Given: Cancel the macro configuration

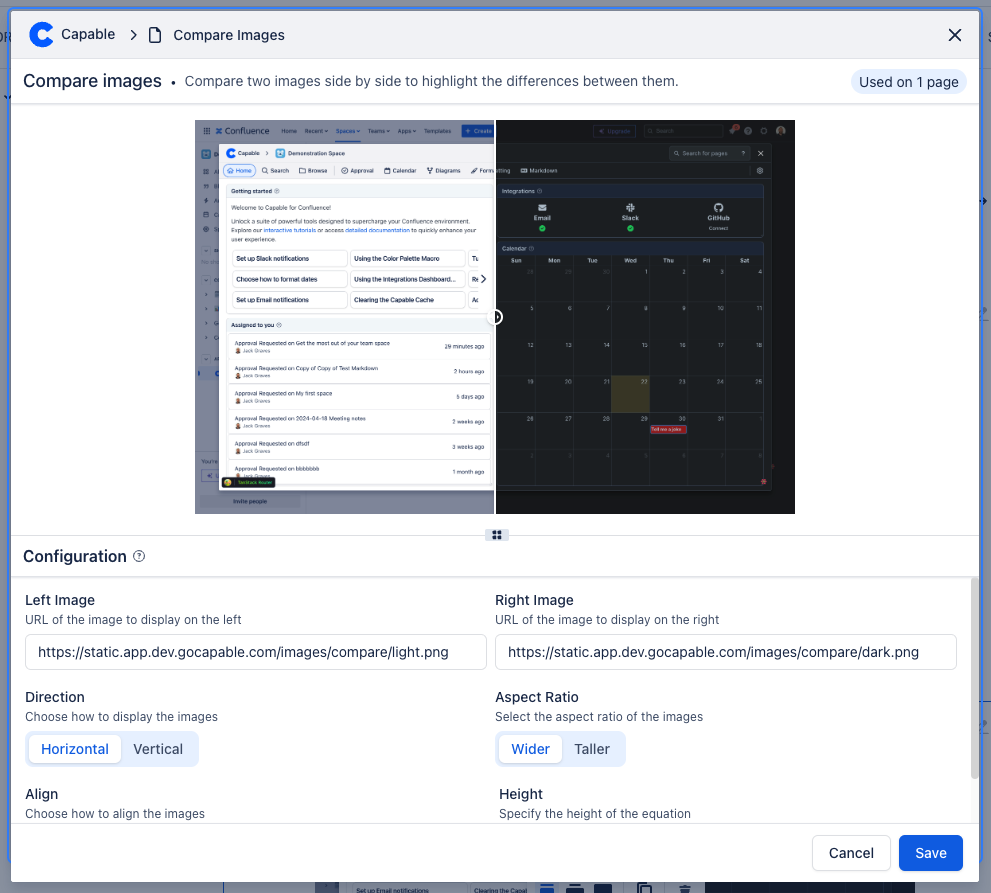Looking at the screenshot, I should [851, 853].
